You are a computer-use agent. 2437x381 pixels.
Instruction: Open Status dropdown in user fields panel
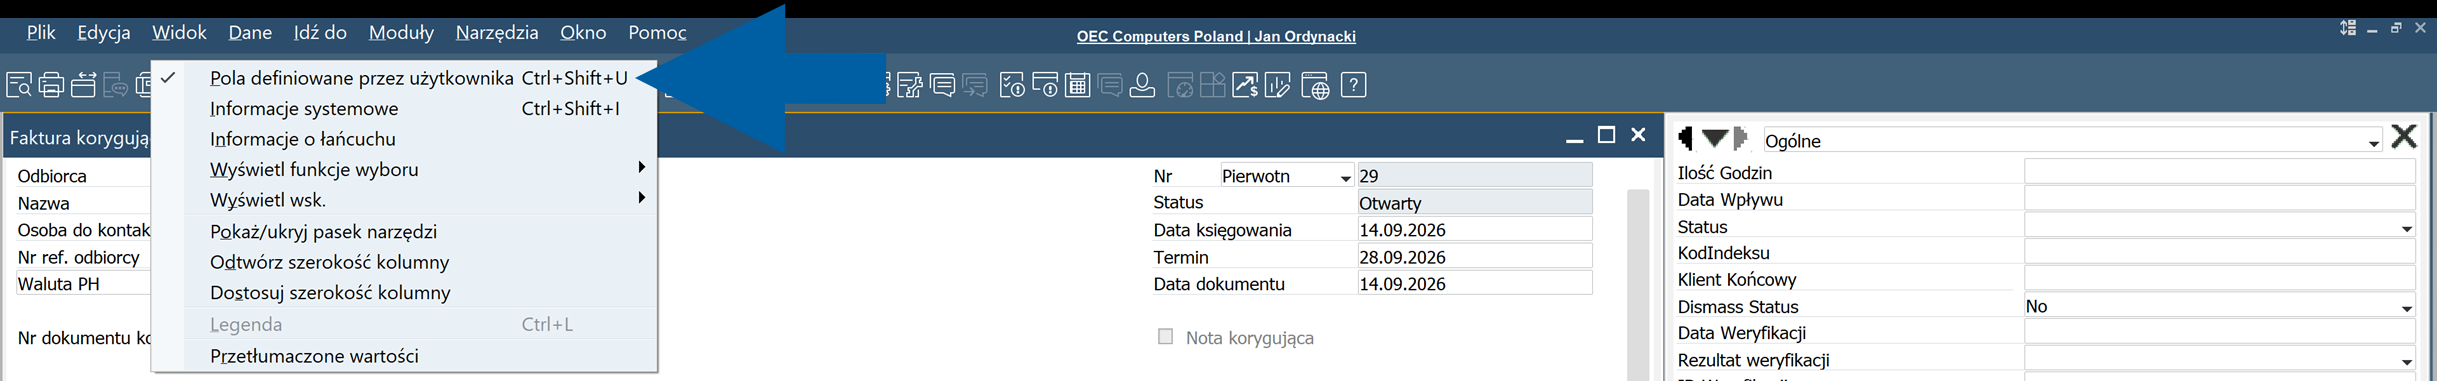[x=2406, y=228]
